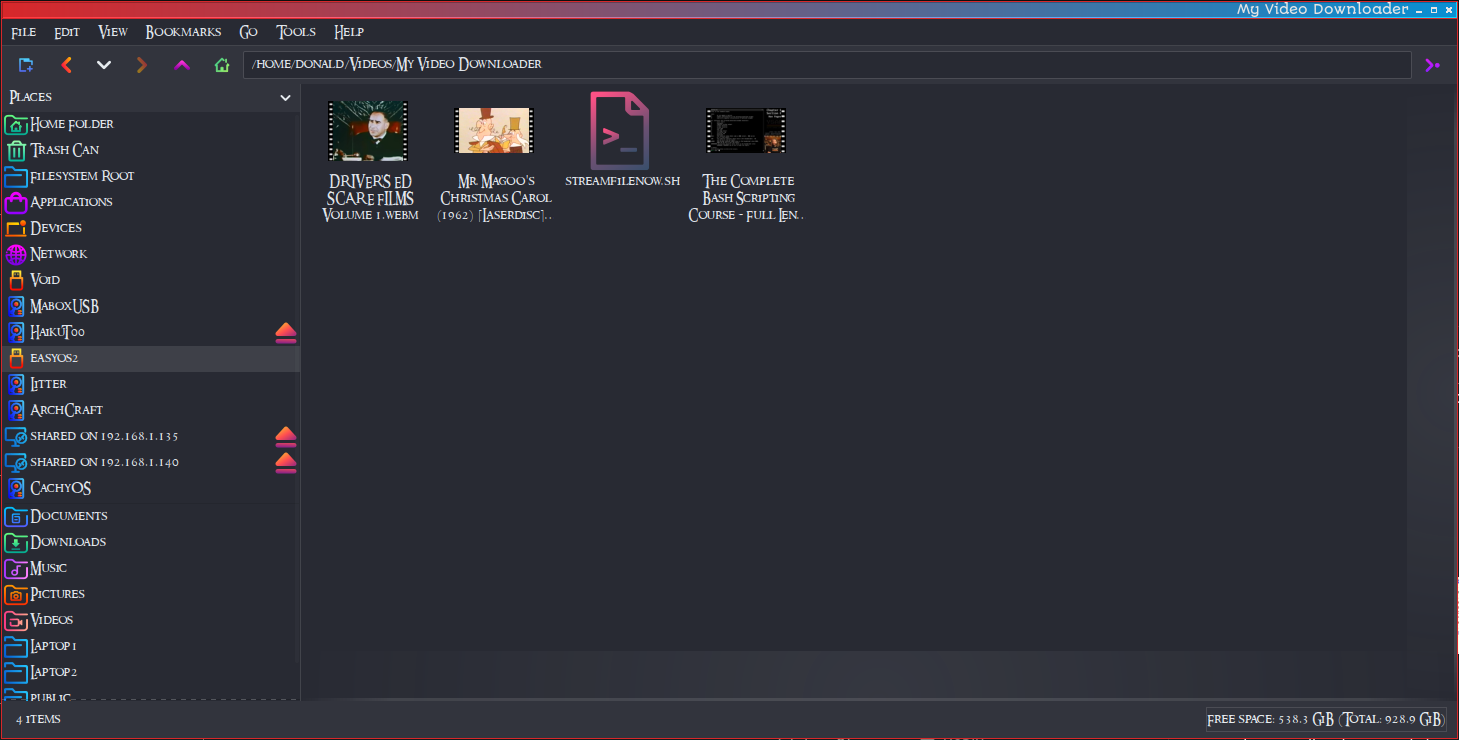
Task: Unmount shared on 192.168.1.135
Action: click(286, 436)
